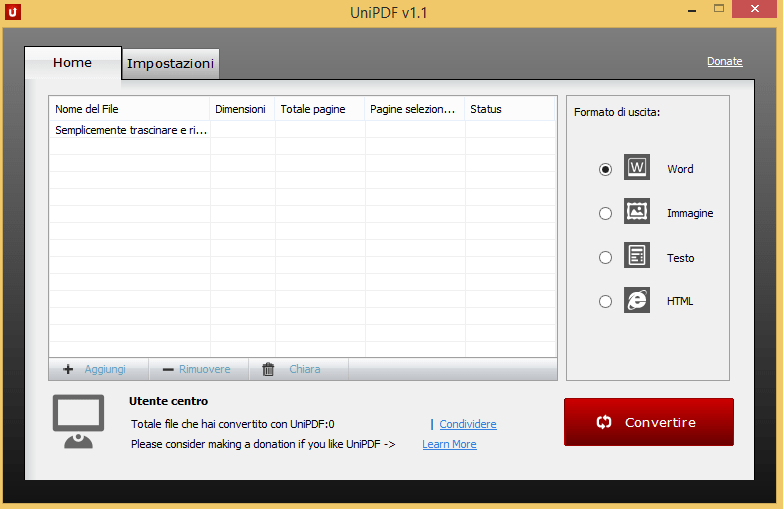Click the refresh arrows icon on Convertire

pyautogui.click(x=604, y=422)
